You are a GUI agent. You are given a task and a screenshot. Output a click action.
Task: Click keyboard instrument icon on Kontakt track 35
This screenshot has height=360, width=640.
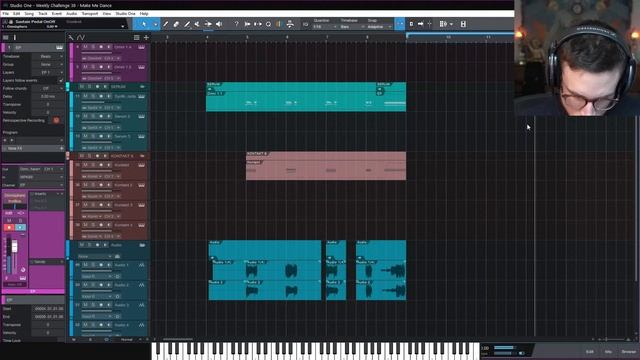[141, 165]
